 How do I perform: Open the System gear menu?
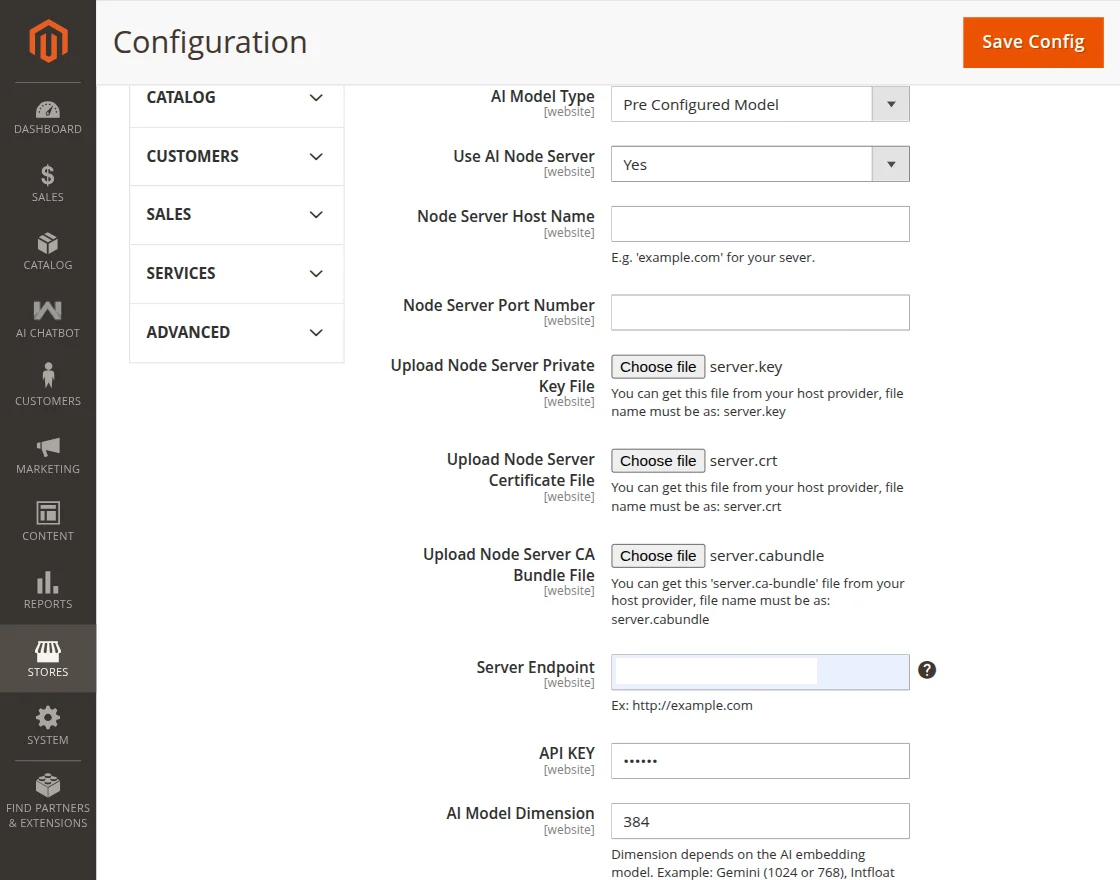click(x=48, y=726)
